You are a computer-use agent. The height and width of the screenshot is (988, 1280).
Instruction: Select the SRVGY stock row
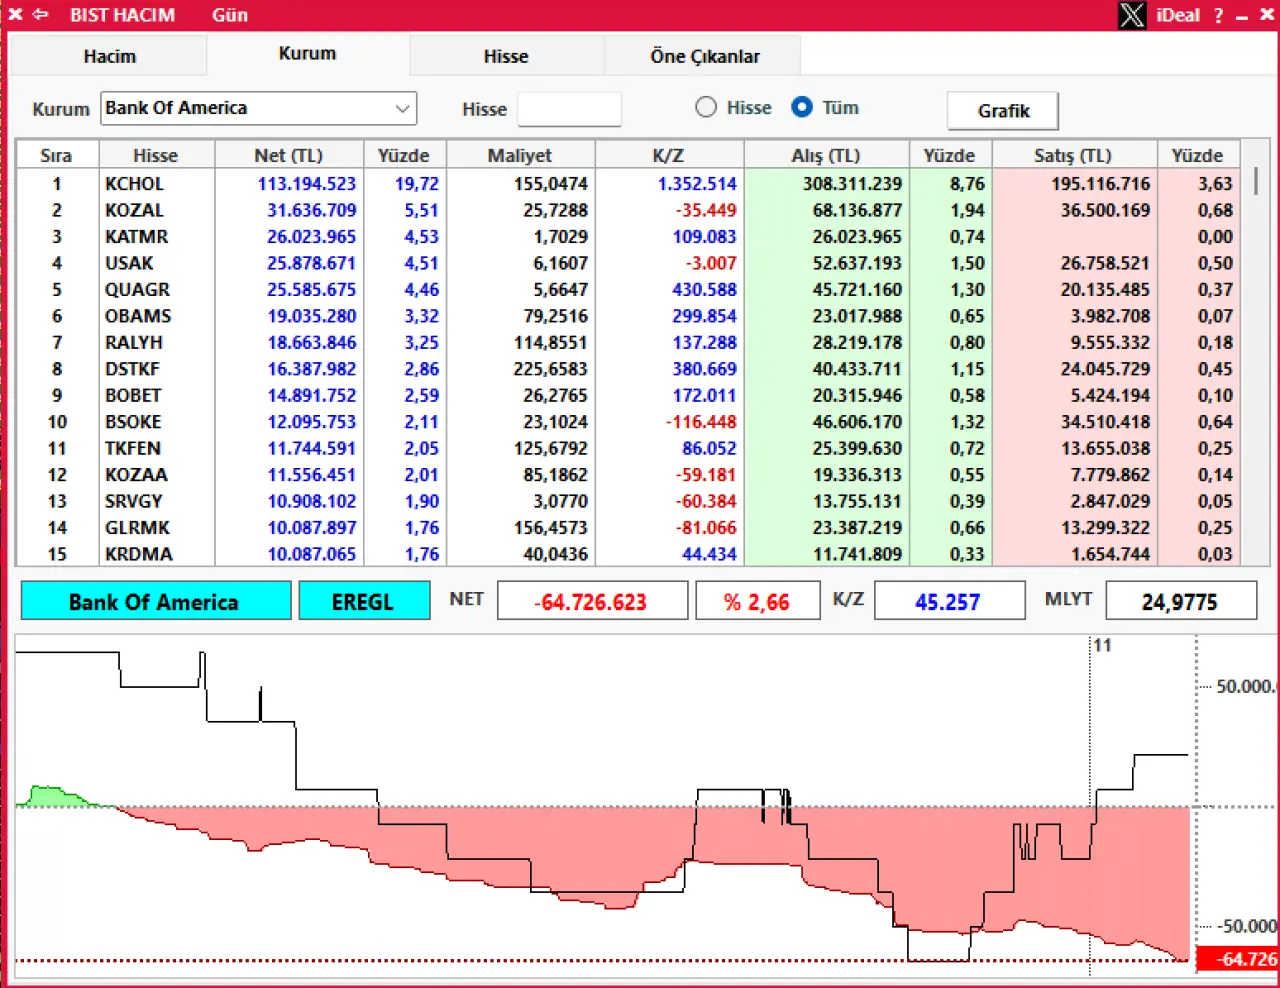tap(628, 502)
